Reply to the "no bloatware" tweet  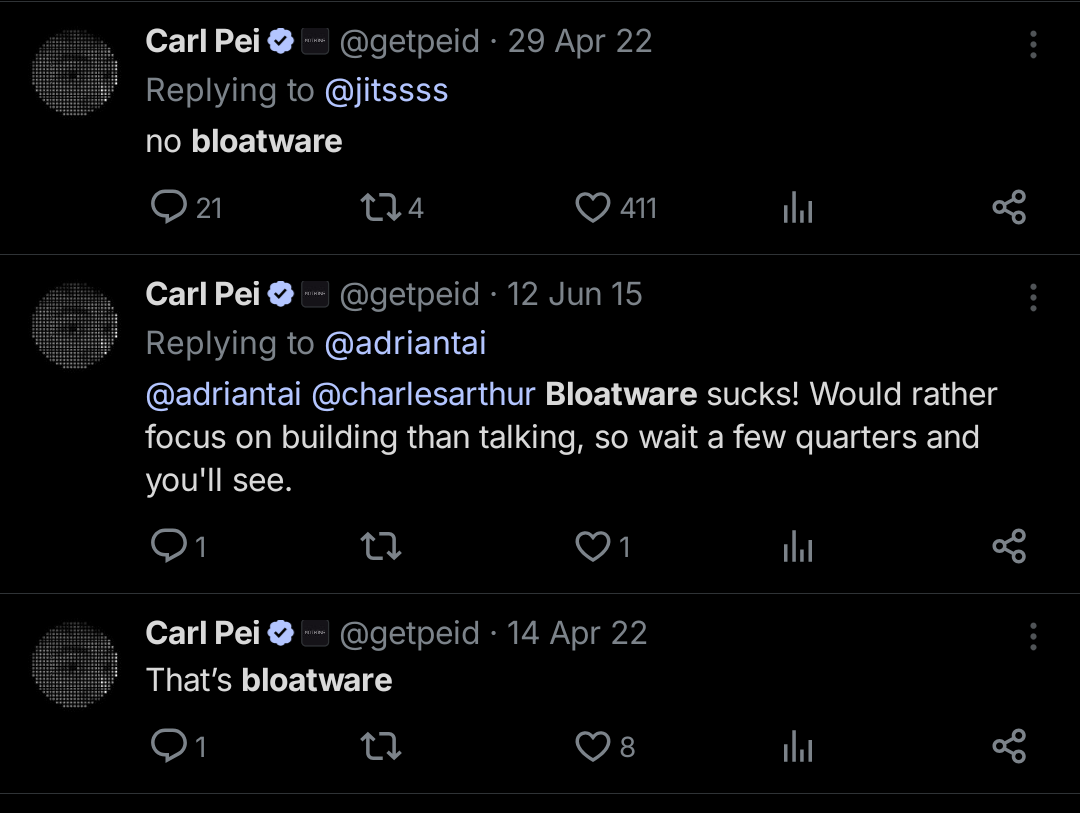tap(169, 207)
